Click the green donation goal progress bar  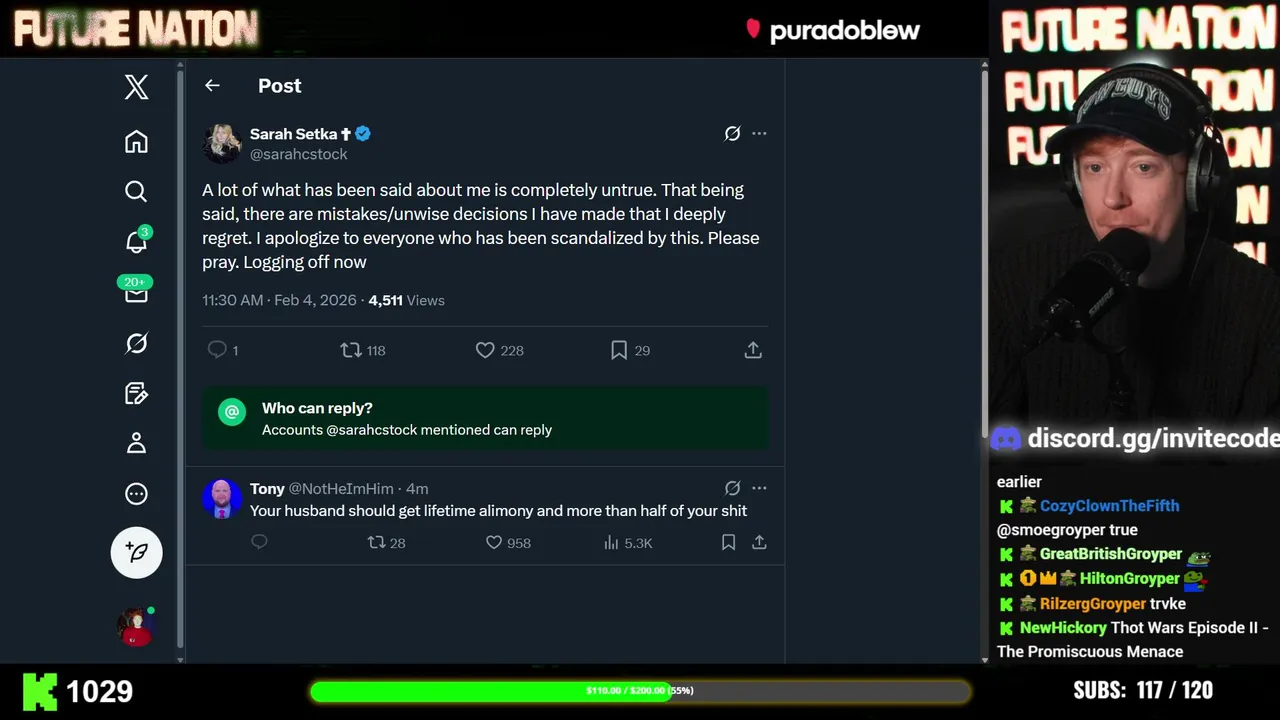coord(640,691)
